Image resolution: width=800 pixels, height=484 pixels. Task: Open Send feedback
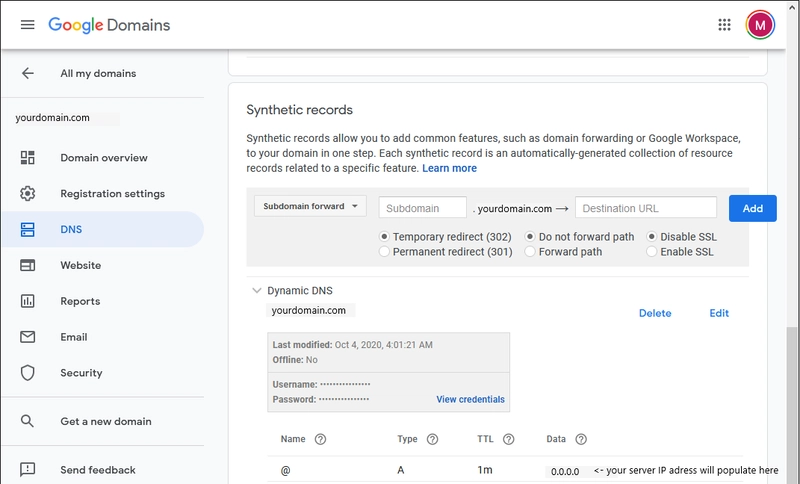point(98,470)
